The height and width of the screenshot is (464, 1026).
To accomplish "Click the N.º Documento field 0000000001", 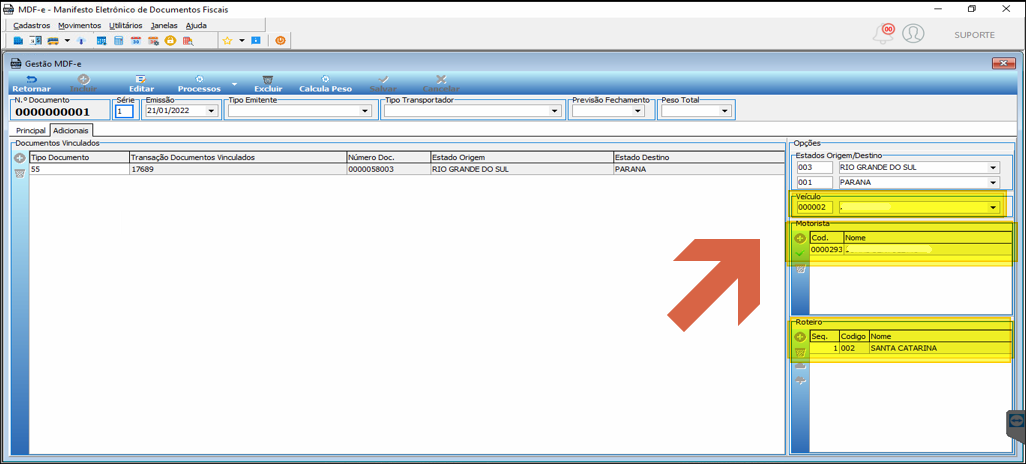I will (x=52, y=112).
